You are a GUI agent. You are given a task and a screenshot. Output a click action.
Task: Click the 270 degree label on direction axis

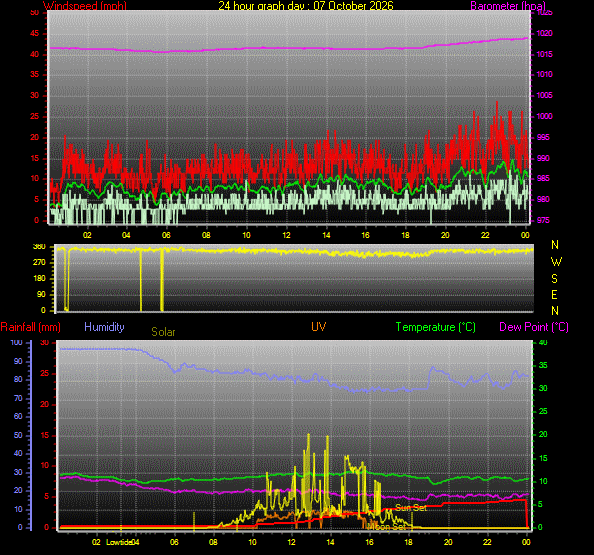[x=39, y=262]
